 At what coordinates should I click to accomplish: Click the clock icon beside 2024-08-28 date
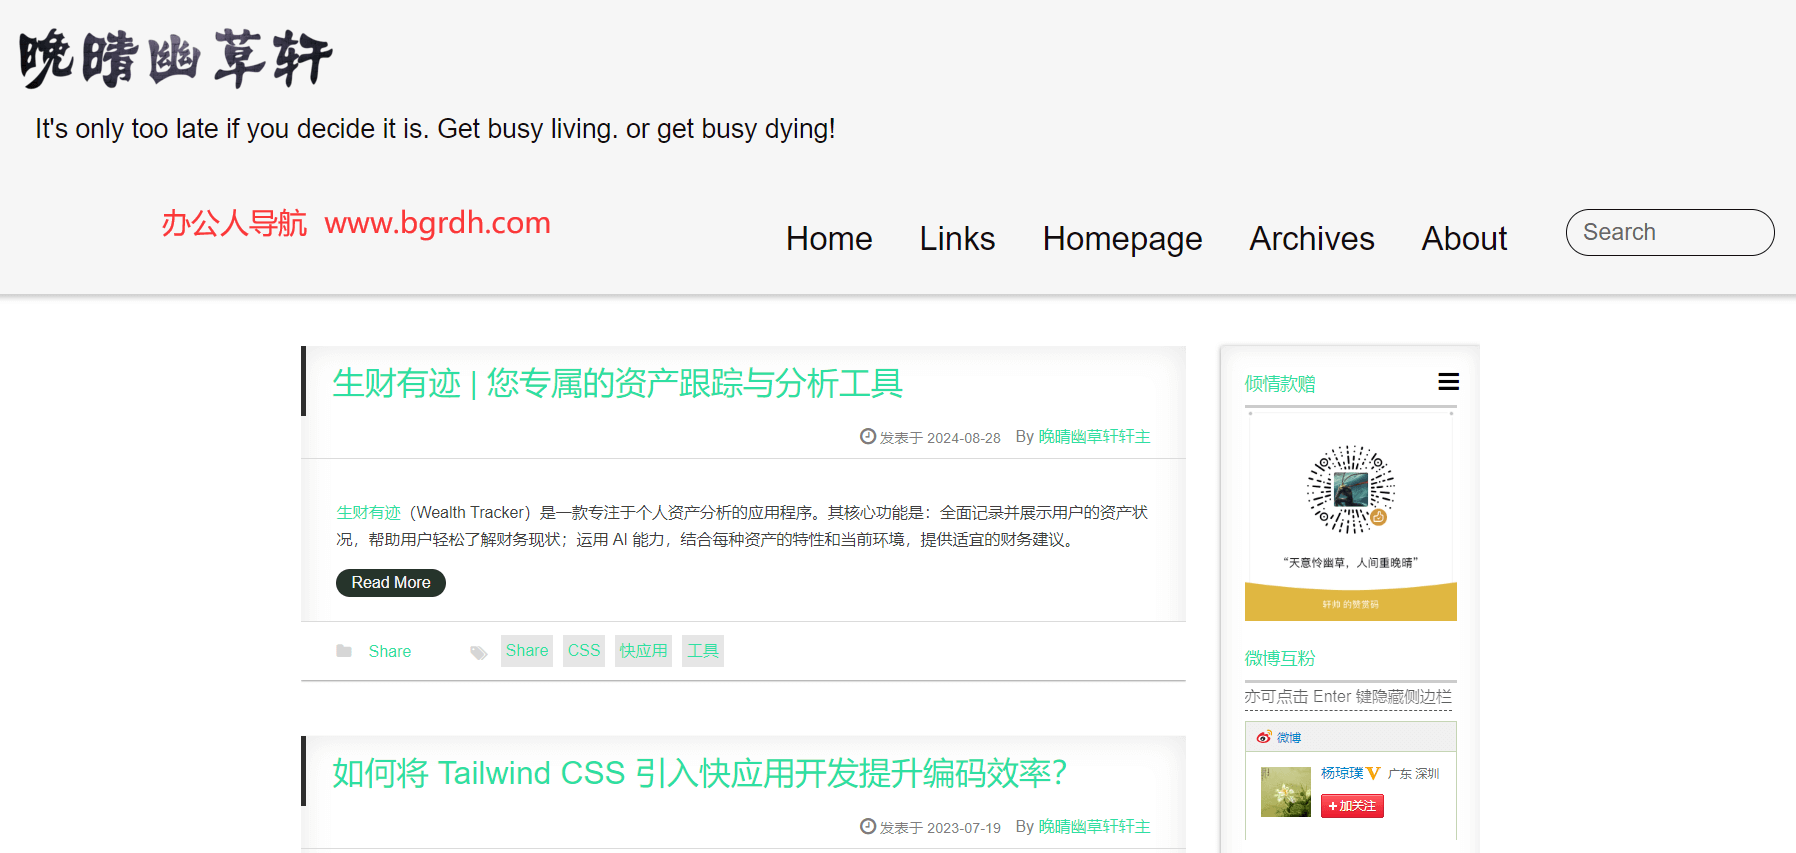(x=867, y=437)
